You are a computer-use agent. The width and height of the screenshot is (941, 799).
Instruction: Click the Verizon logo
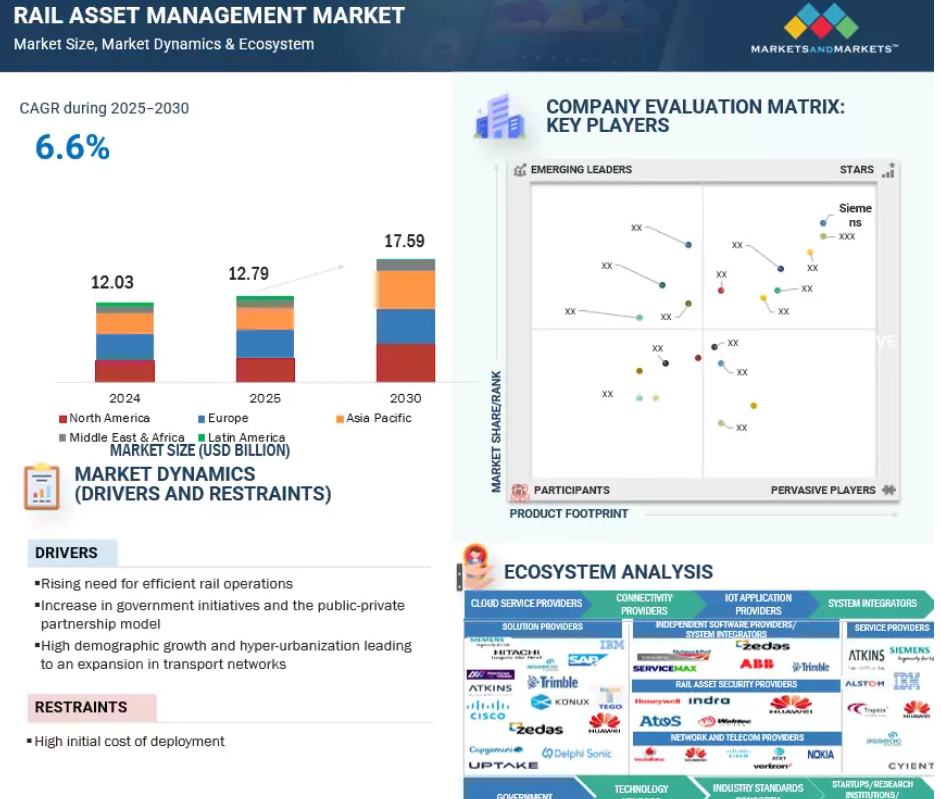[x=772, y=766]
